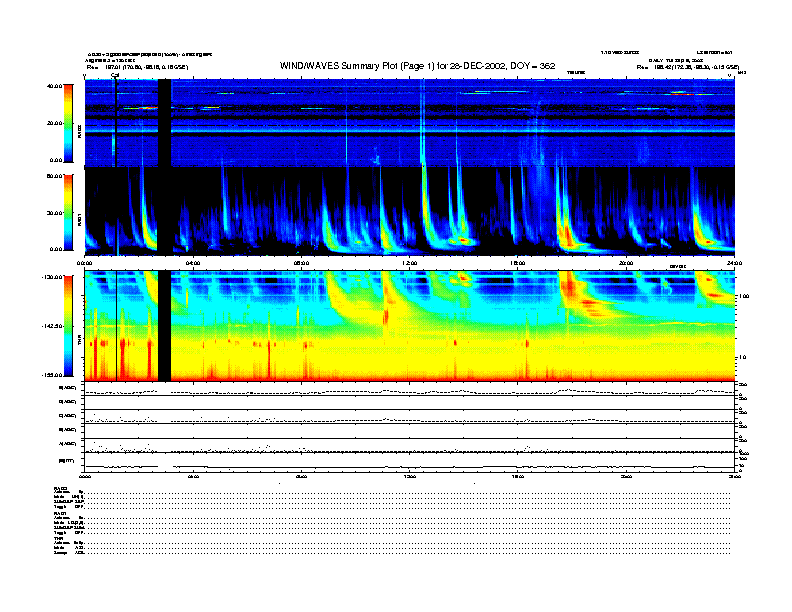The height and width of the screenshot is (612, 792).
Task: Click the intense red burst near 18:00 in RAD1
Action: point(567,235)
